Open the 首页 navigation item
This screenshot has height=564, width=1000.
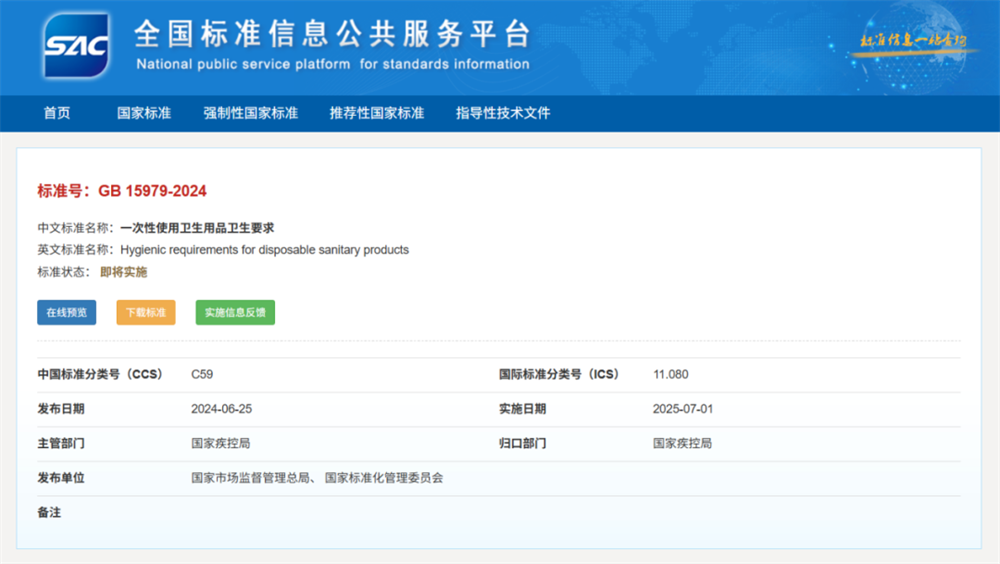[57, 113]
